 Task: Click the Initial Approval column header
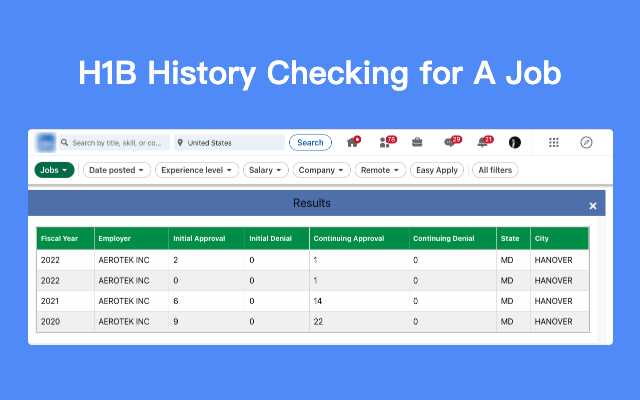click(x=207, y=238)
